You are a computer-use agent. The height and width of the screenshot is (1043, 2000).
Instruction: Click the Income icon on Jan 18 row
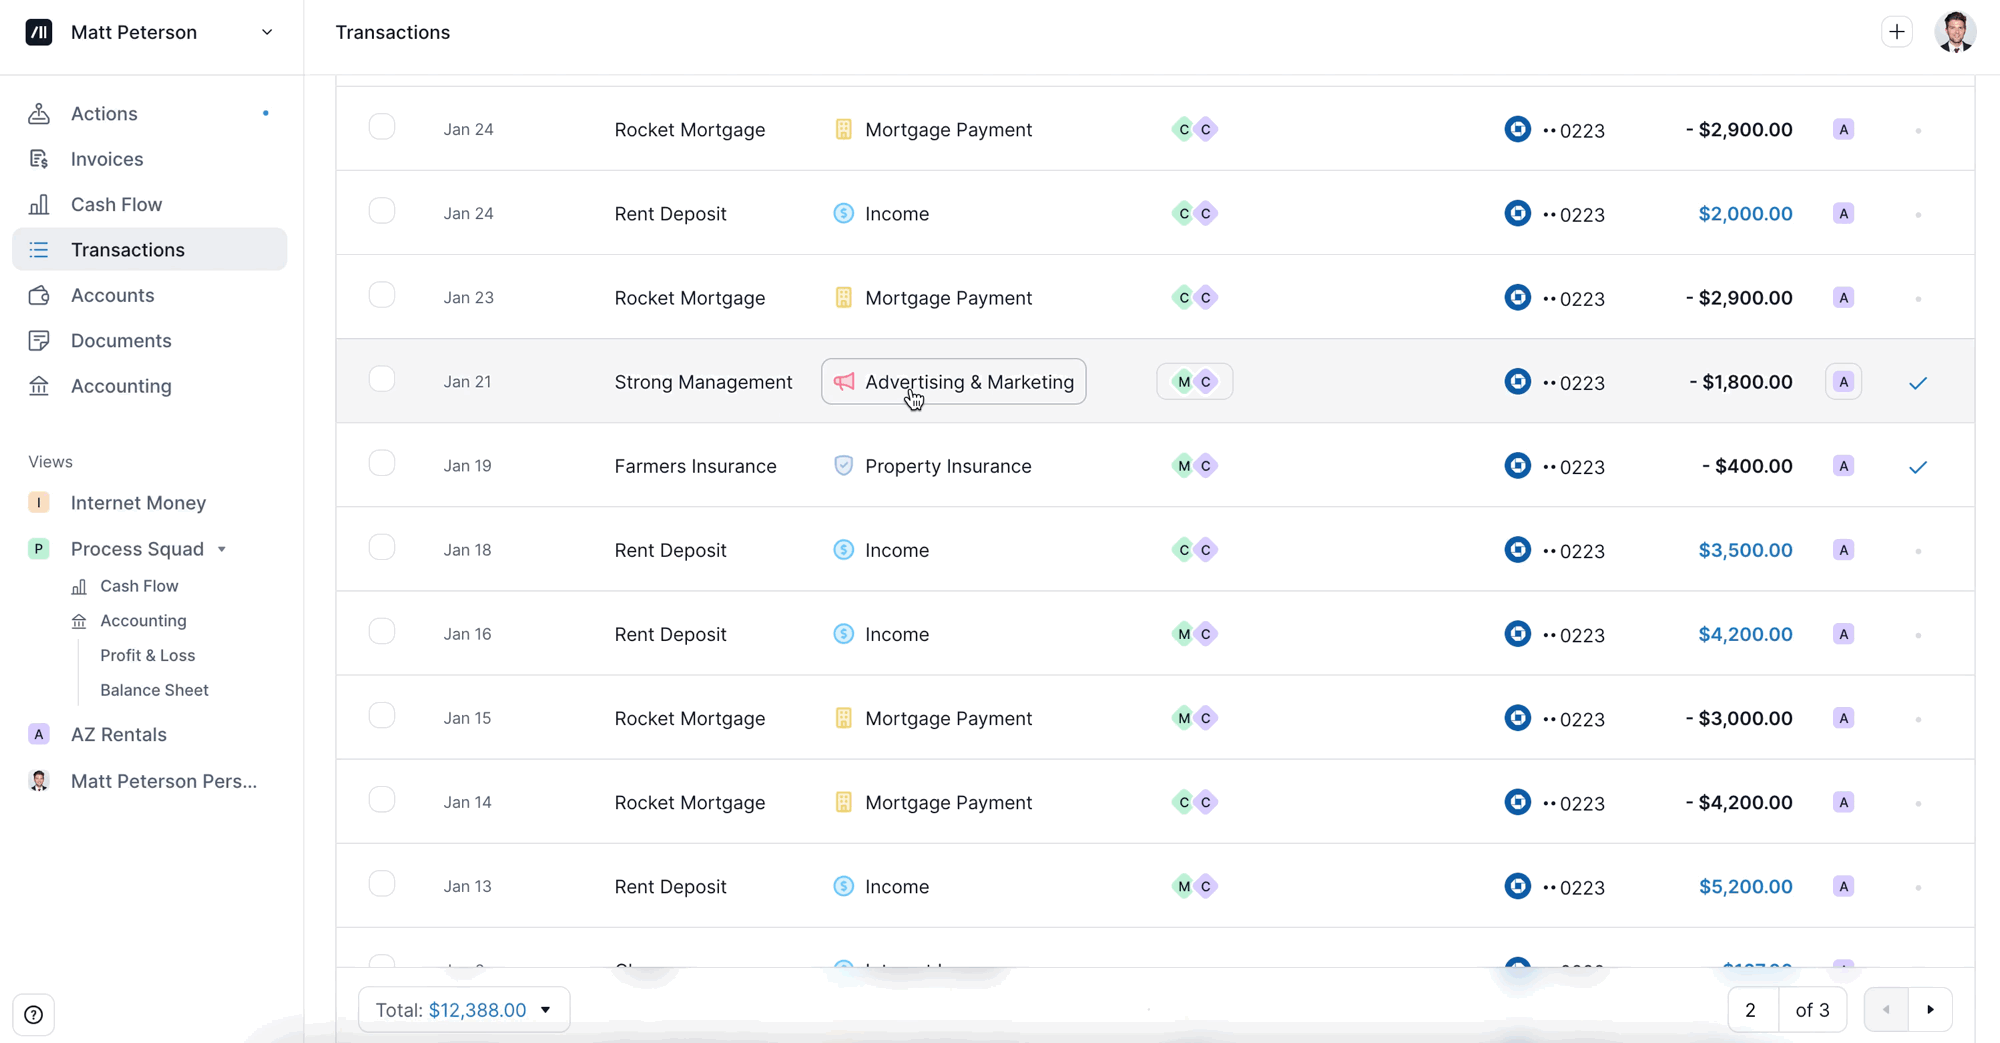click(843, 550)
